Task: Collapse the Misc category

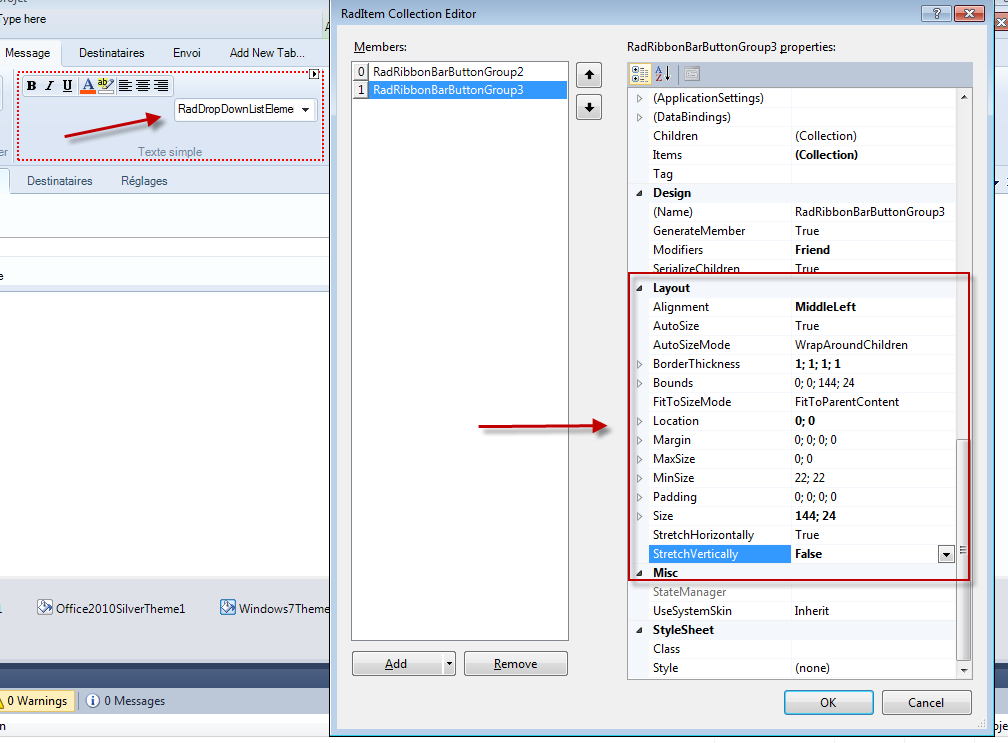Action: (x=639, y=573)
